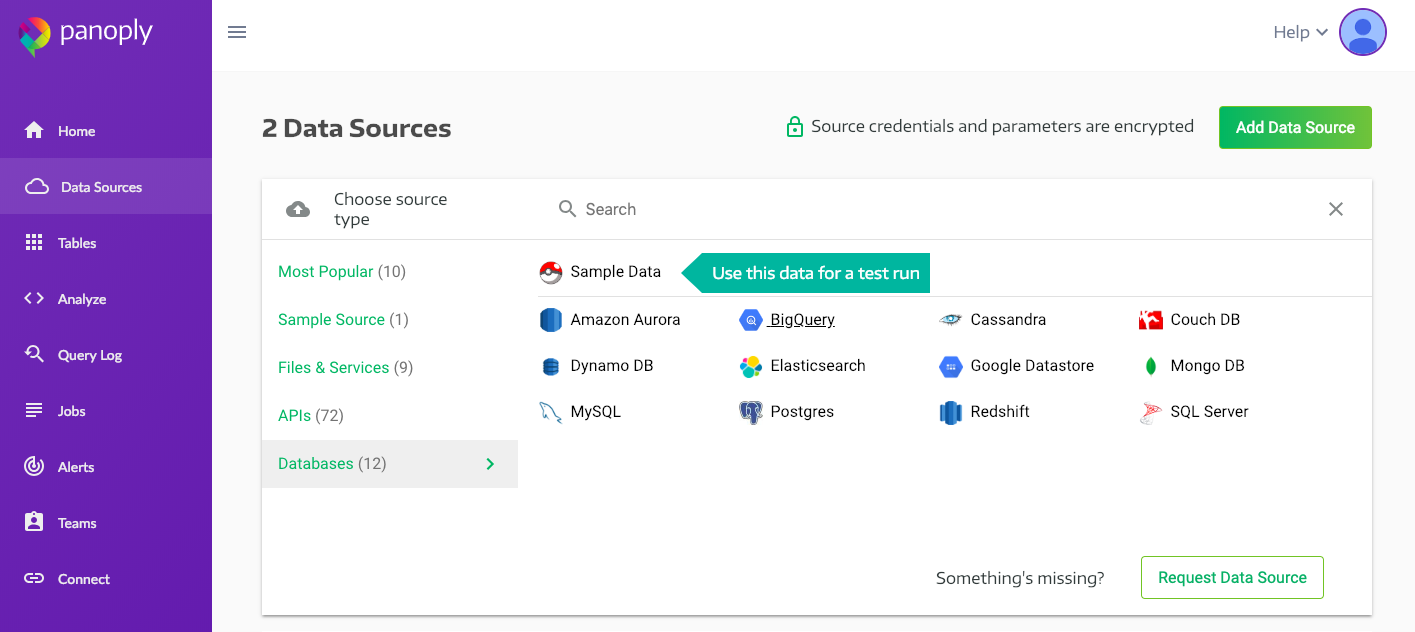Click the Home house icon
Screen dimensions: 1415x632
pyautogui.click(x=34, y=130)
